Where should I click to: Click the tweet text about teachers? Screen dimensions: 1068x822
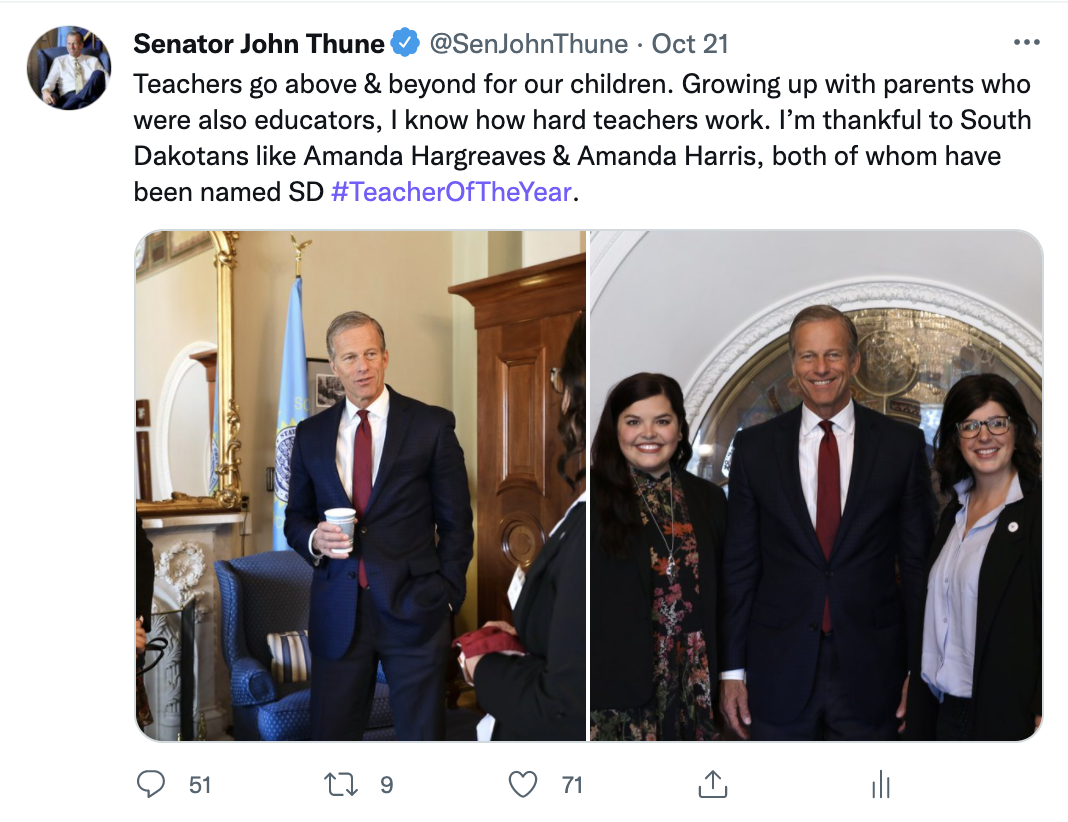point(582,138)
